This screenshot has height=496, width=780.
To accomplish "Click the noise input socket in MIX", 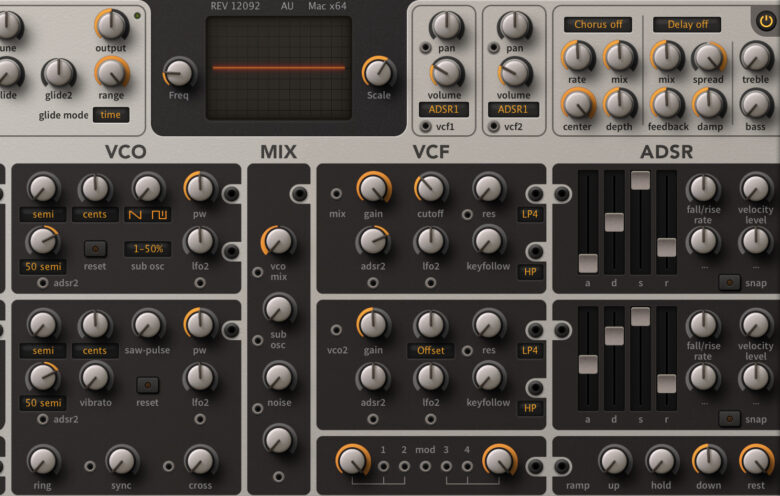I will 258,408.
